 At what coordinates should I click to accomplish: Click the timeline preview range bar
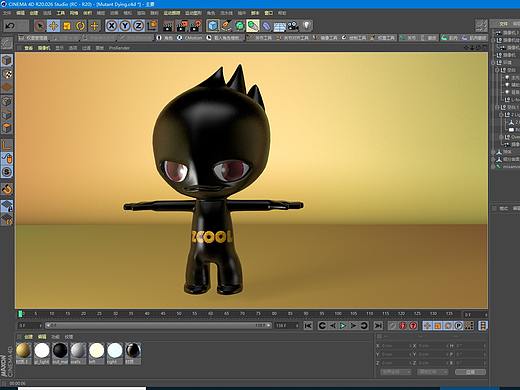(x=158, y=325)
